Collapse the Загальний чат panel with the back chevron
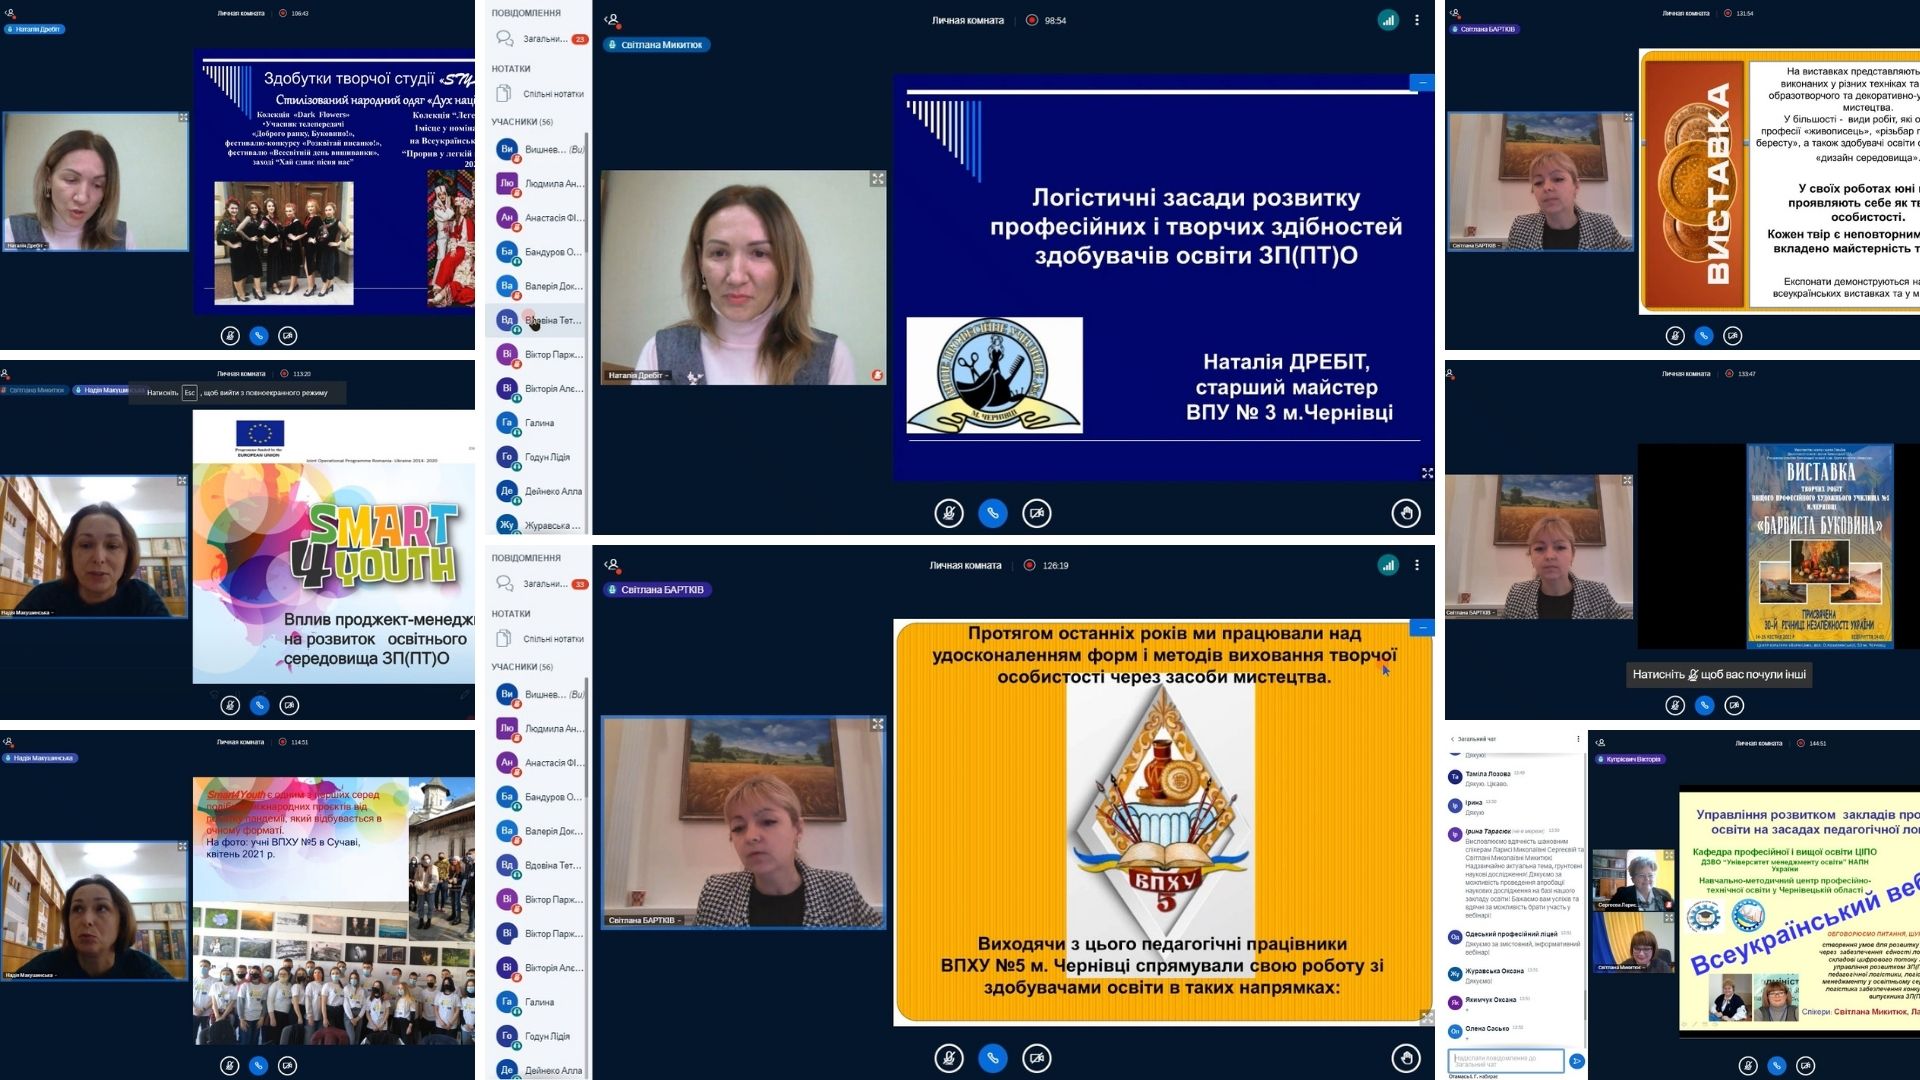1920x1080 pixels. pyautogui.click(x=1453, y=740)
